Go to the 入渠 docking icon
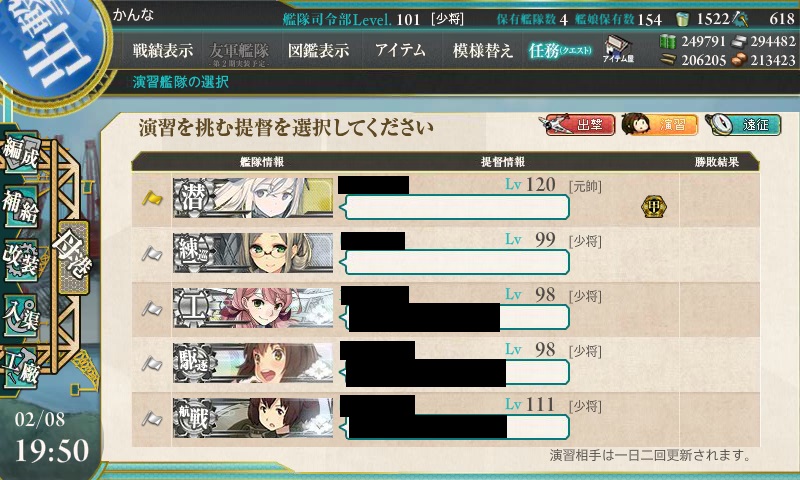 tap(21, 315)
